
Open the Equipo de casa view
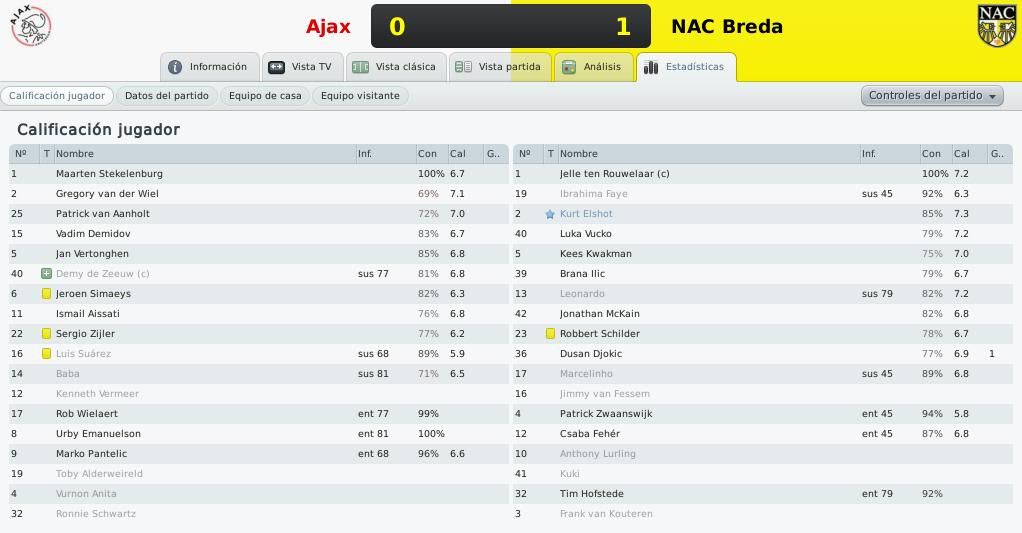click(265, 96)
